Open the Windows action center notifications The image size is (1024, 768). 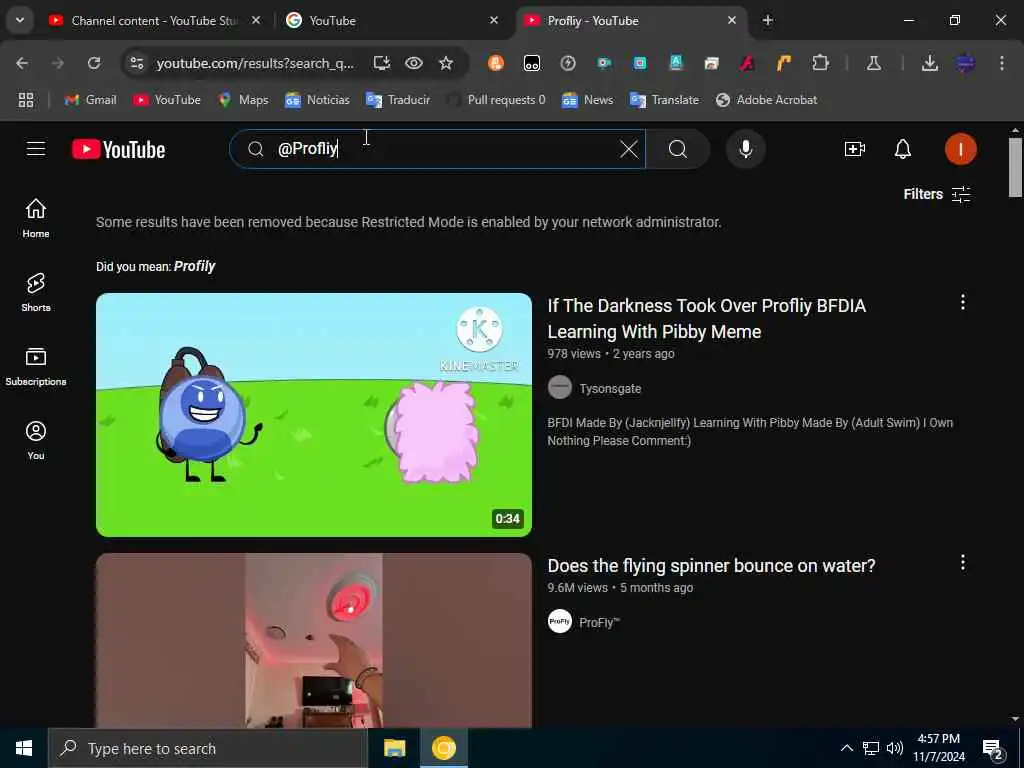993,749
